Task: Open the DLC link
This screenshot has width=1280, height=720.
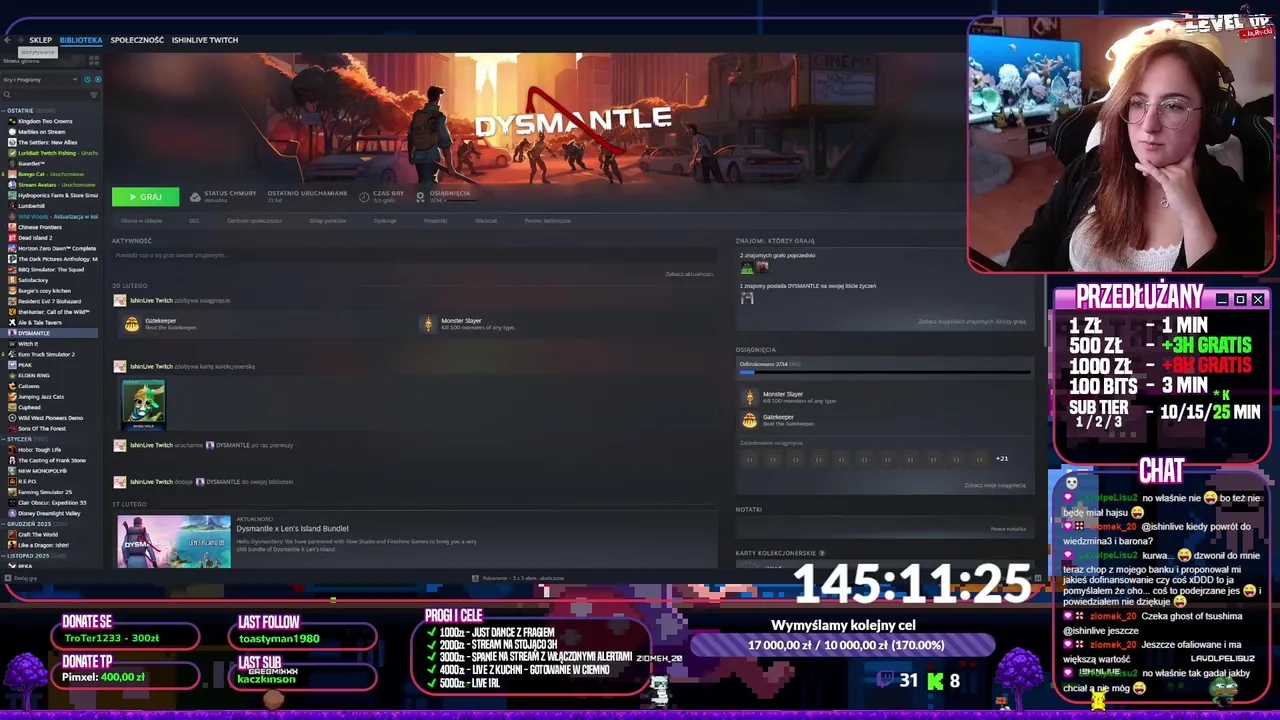Action: pos(195,221)
